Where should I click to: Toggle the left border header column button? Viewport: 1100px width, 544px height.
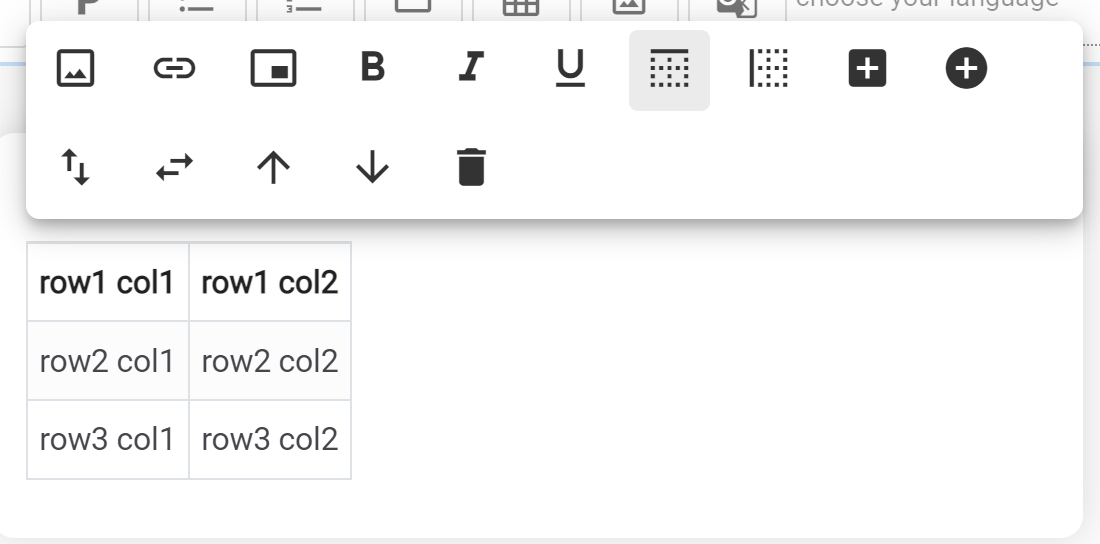click(x=768, y=69)
